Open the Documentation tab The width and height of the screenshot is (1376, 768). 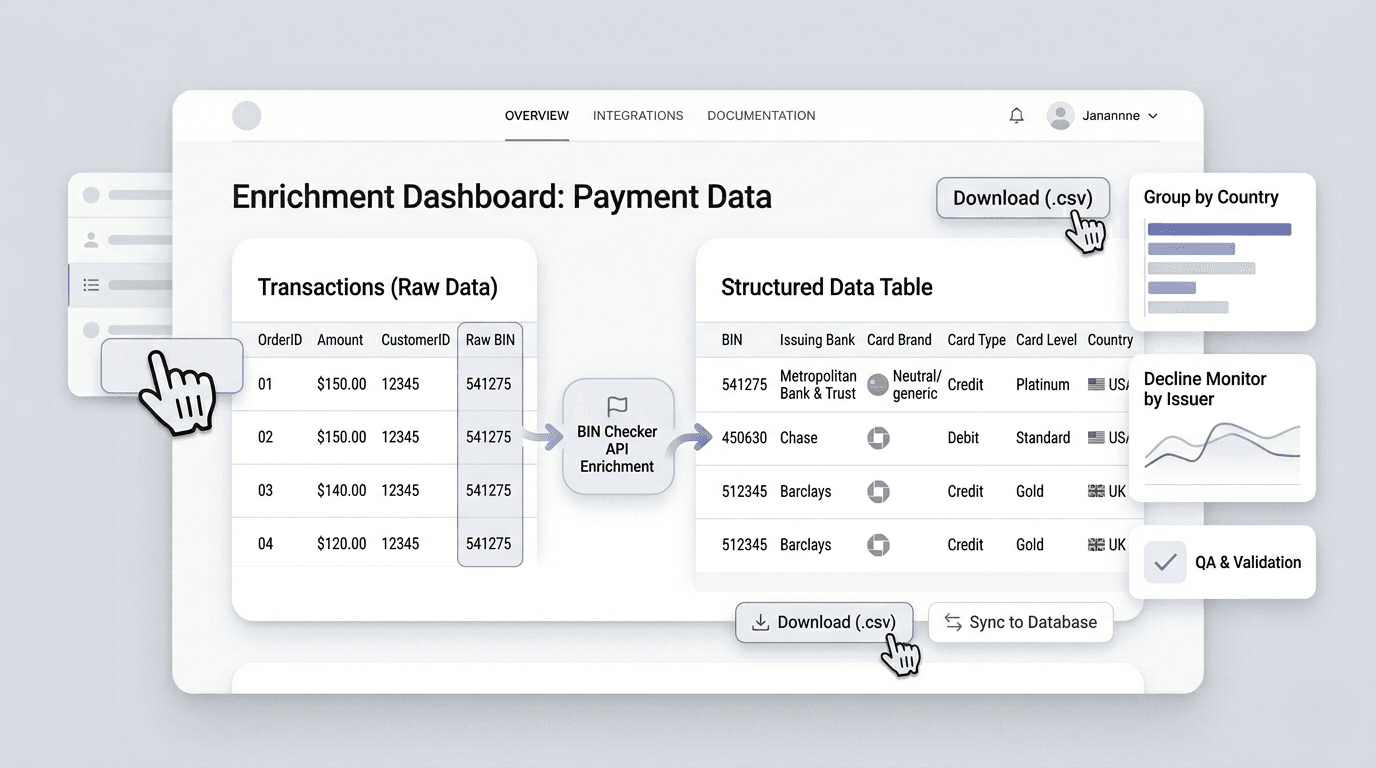point(761,116)
